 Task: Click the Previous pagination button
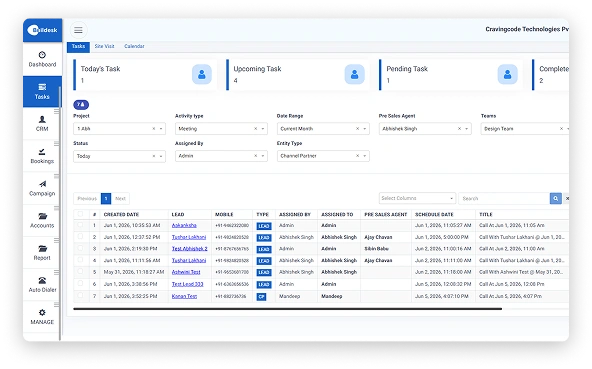[87, 199]
